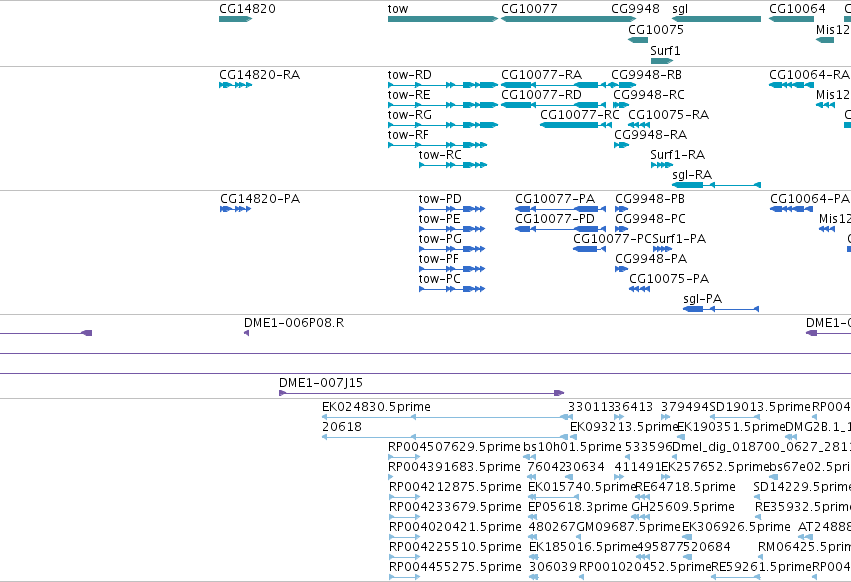Click EST RP004225510.5prime
851x582 pixels.
point(404,557)
